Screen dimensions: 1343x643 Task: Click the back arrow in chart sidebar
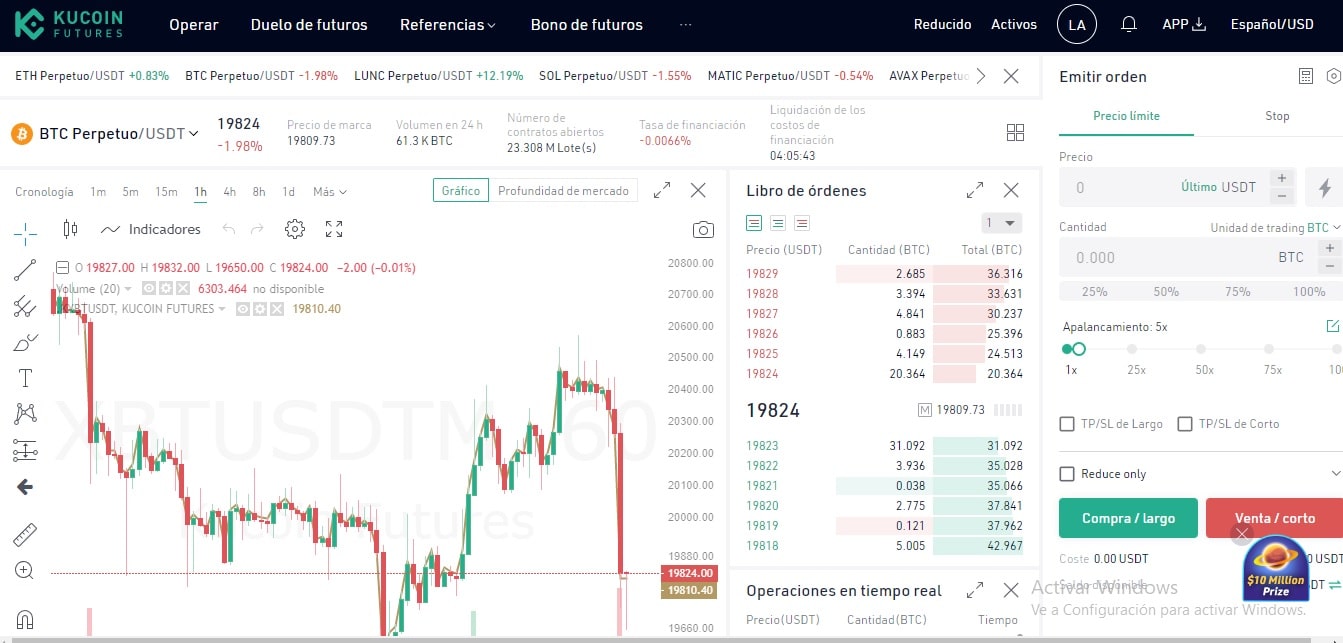point(25,487)
